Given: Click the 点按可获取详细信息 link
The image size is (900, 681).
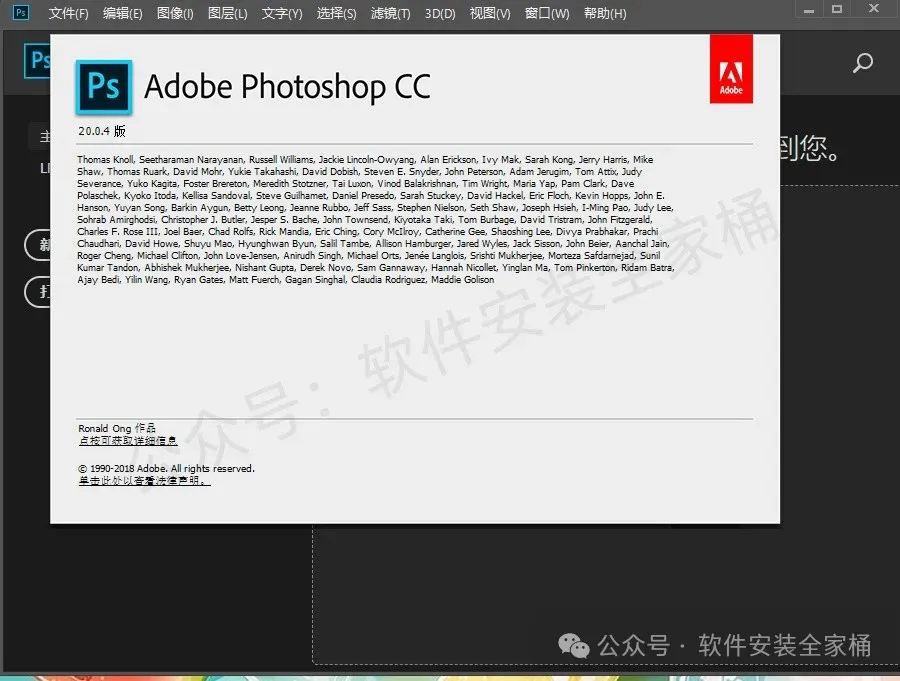Looking at the screenshot, I should coord(128,441).
